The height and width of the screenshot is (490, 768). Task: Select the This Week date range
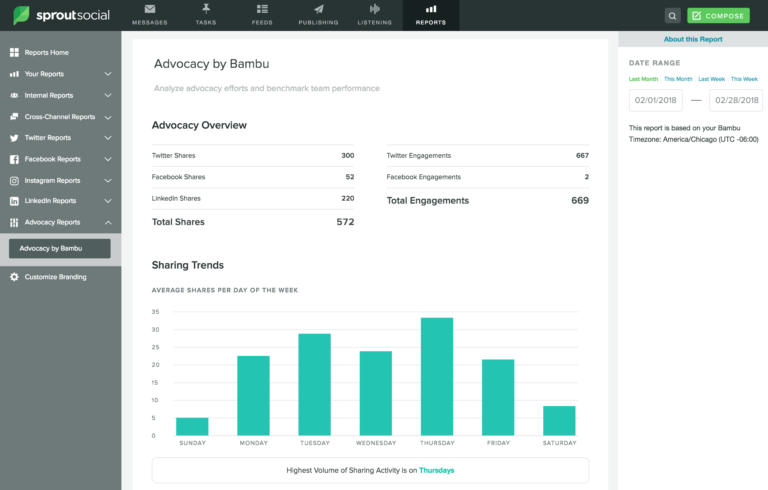click(744, 79)
